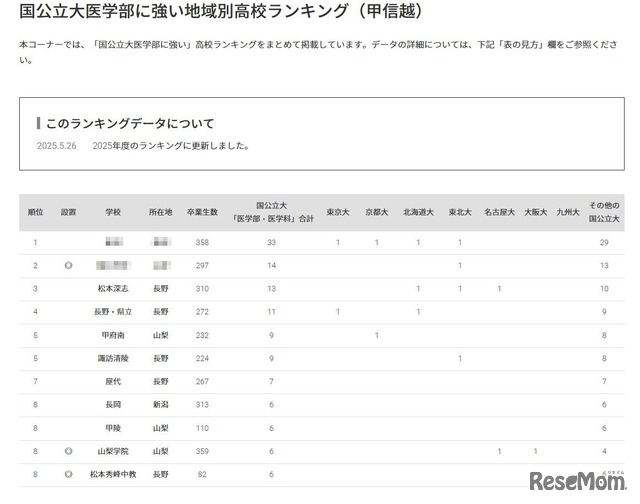The image size is (640, 504).
Task: Click the school name 長岡
Action: (x=113, y=404)
